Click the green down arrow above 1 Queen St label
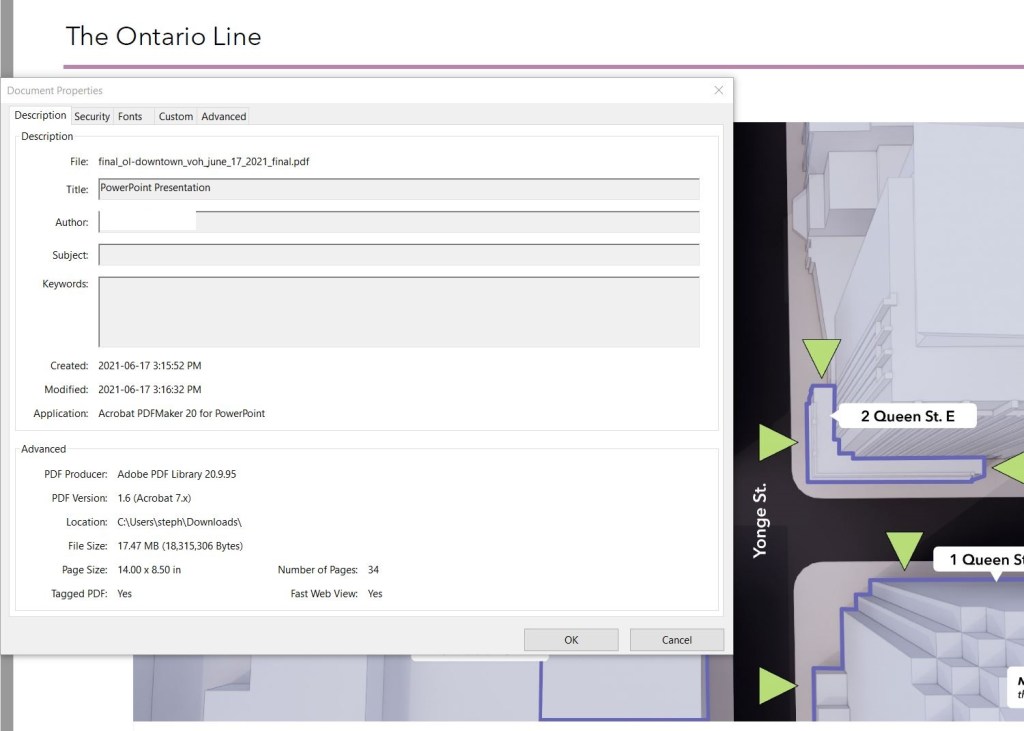The image size is (1024, 731). 904,550
